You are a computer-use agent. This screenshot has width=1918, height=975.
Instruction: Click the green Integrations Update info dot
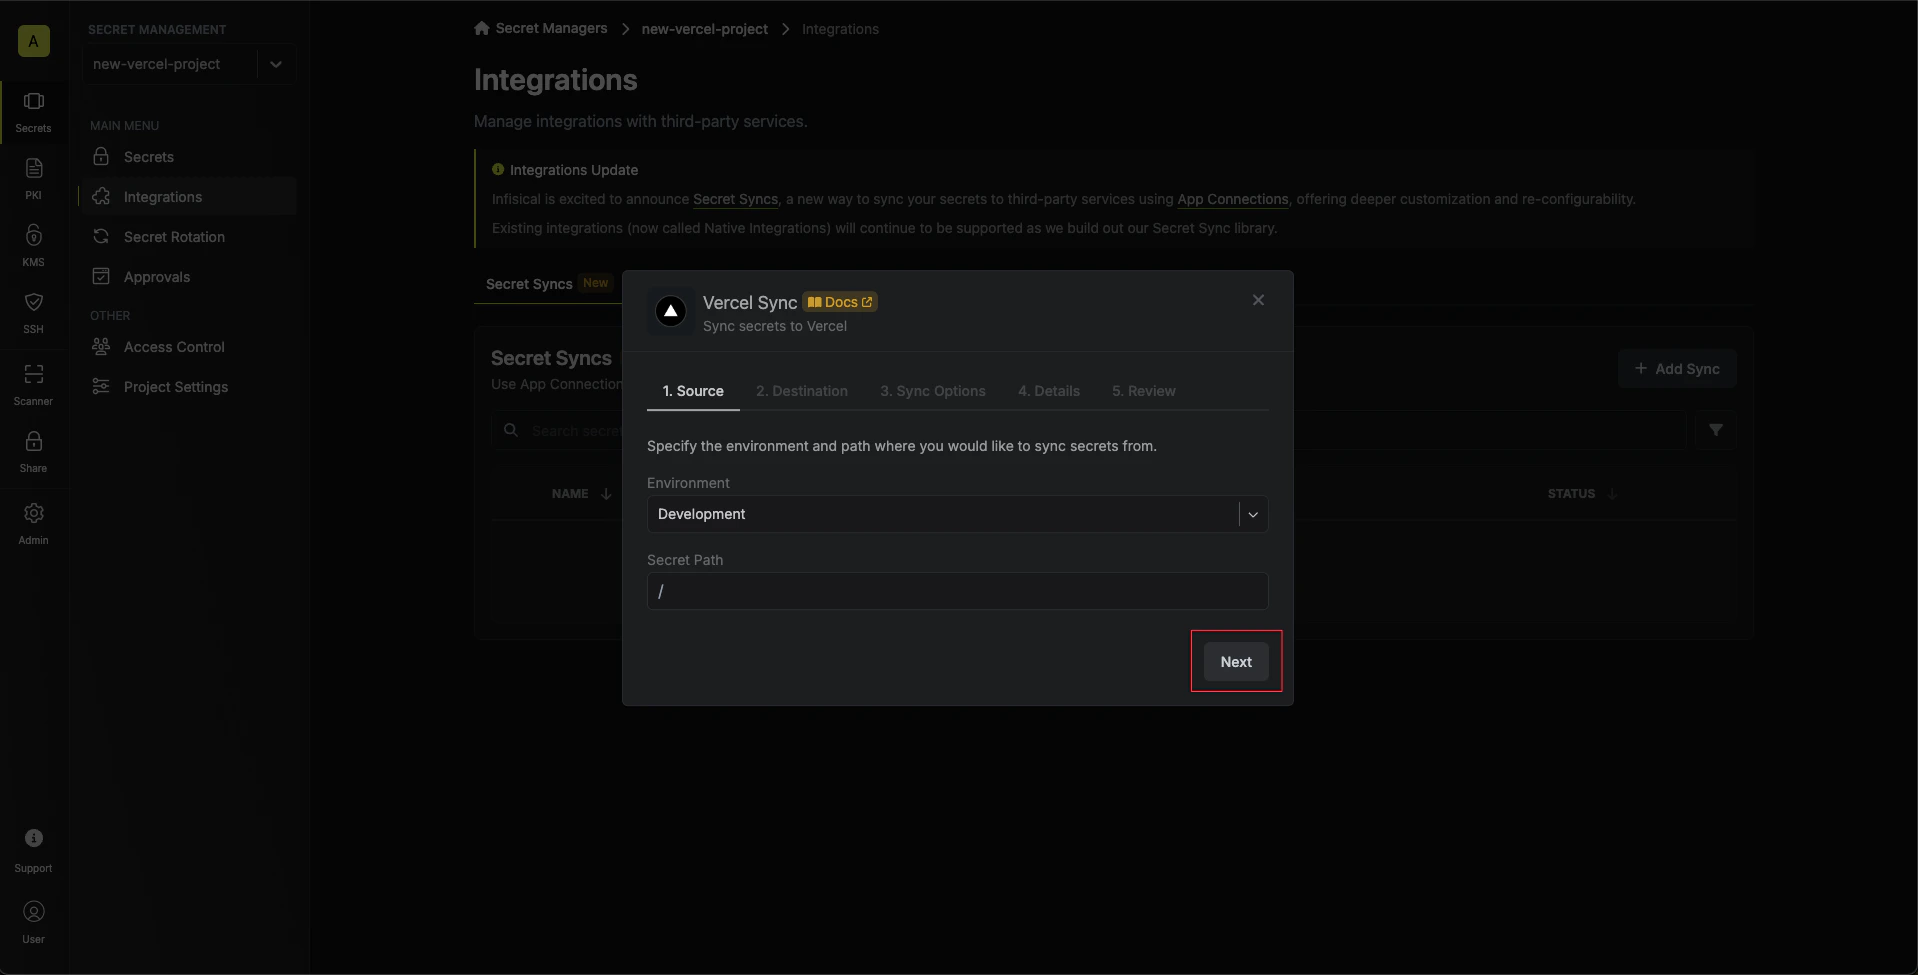498,170
